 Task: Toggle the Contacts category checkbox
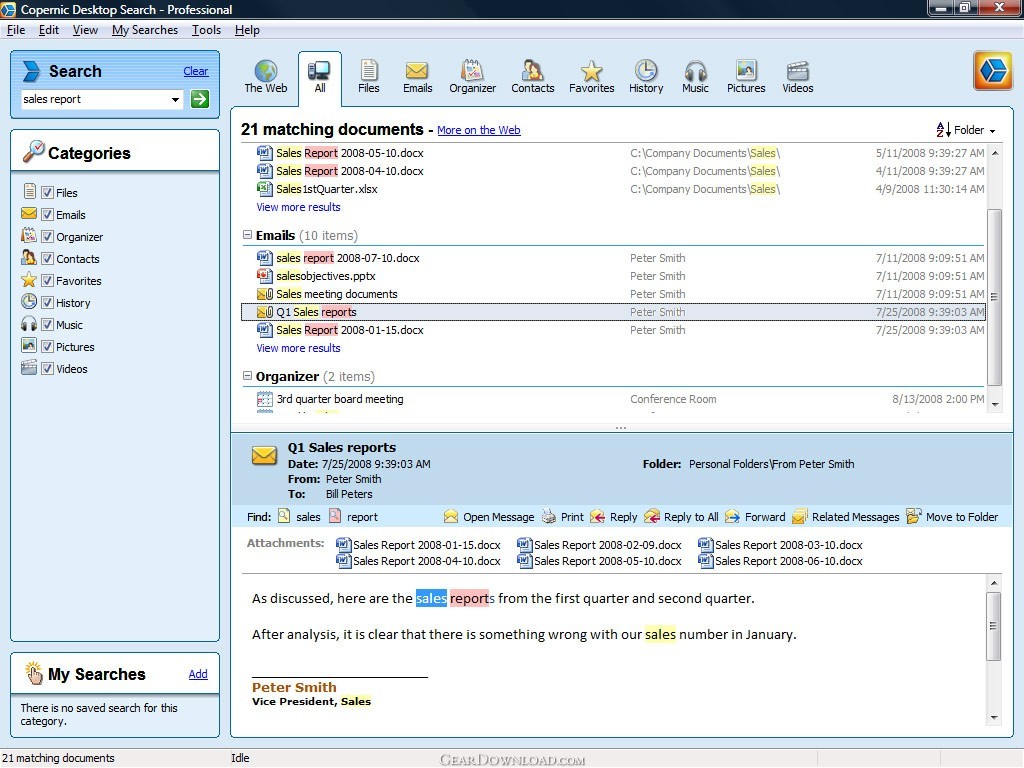(x=47, y=259)
